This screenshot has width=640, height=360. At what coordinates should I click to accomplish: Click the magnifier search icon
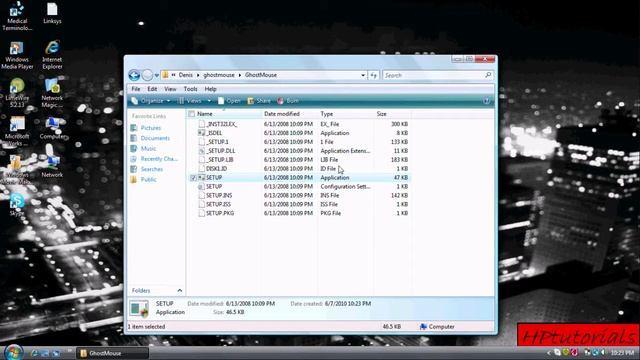pos(488,75)
